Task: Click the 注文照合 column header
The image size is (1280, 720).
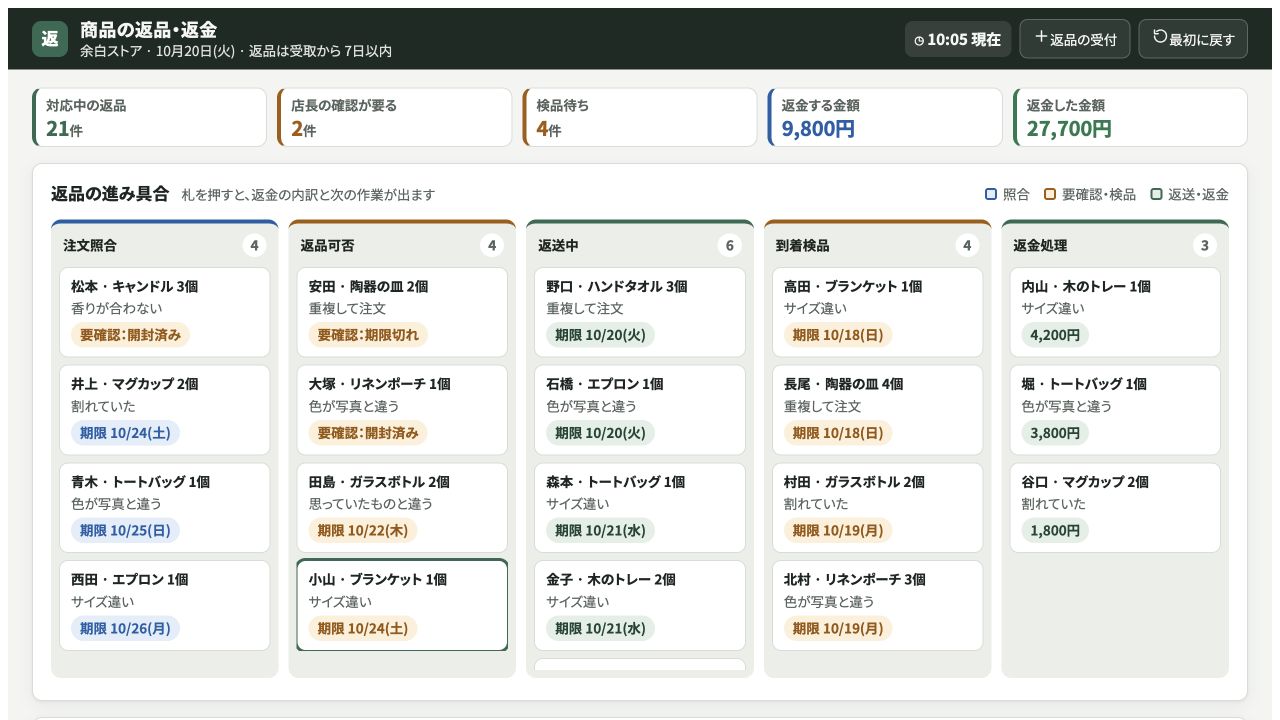Action: [165, 245]
